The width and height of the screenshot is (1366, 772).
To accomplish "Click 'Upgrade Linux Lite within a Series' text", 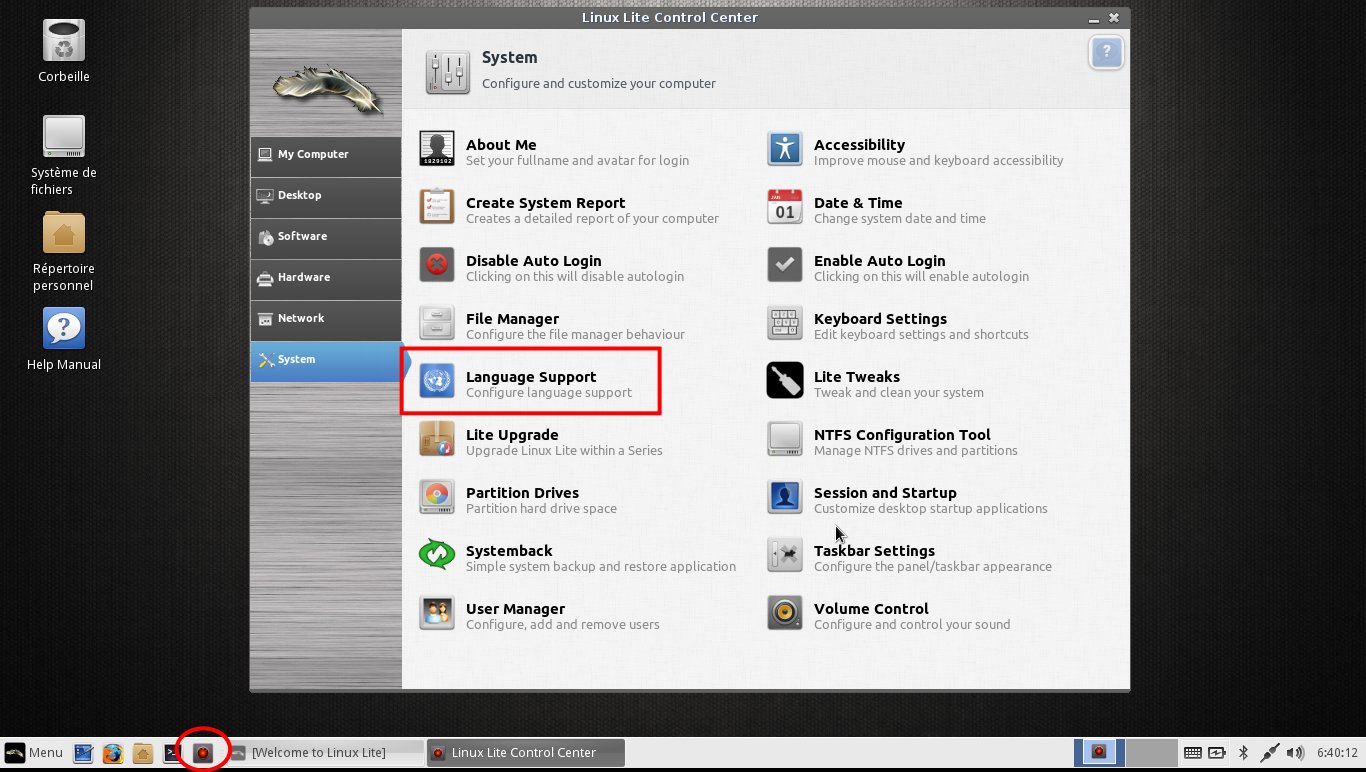I will (564, 451).
